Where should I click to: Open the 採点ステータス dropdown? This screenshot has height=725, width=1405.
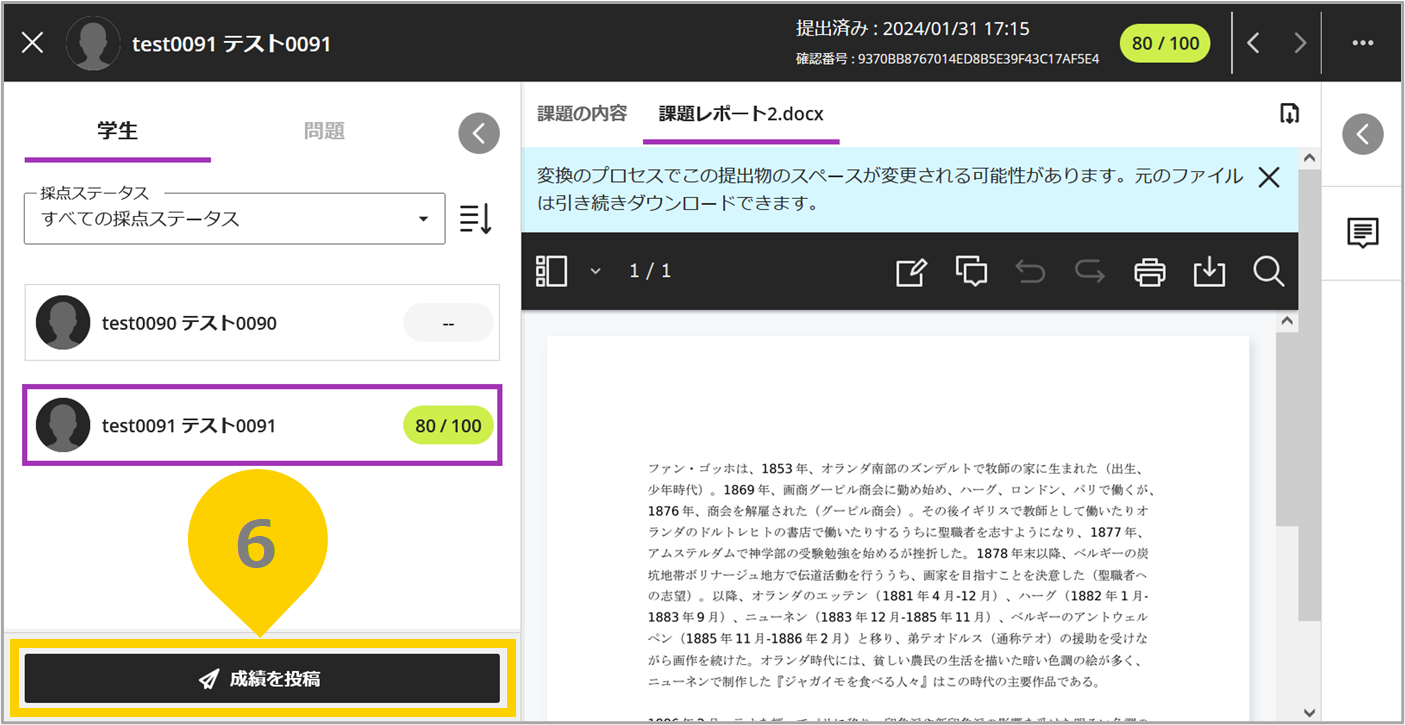[x=235, y=218]
